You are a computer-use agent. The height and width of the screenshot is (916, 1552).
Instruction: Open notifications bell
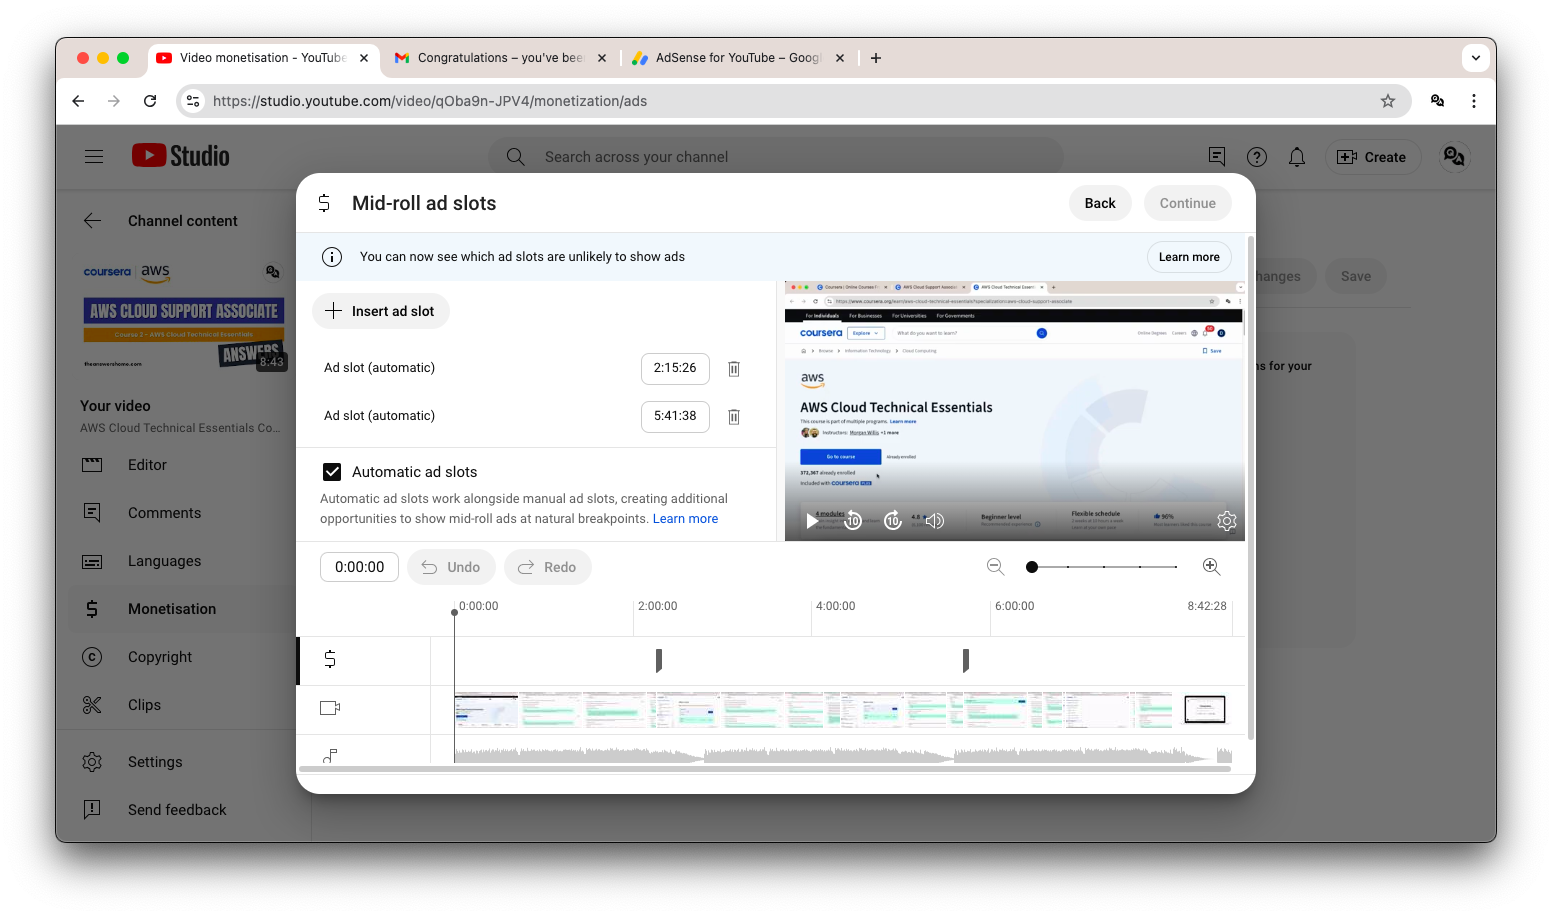tap(1297, 157)
